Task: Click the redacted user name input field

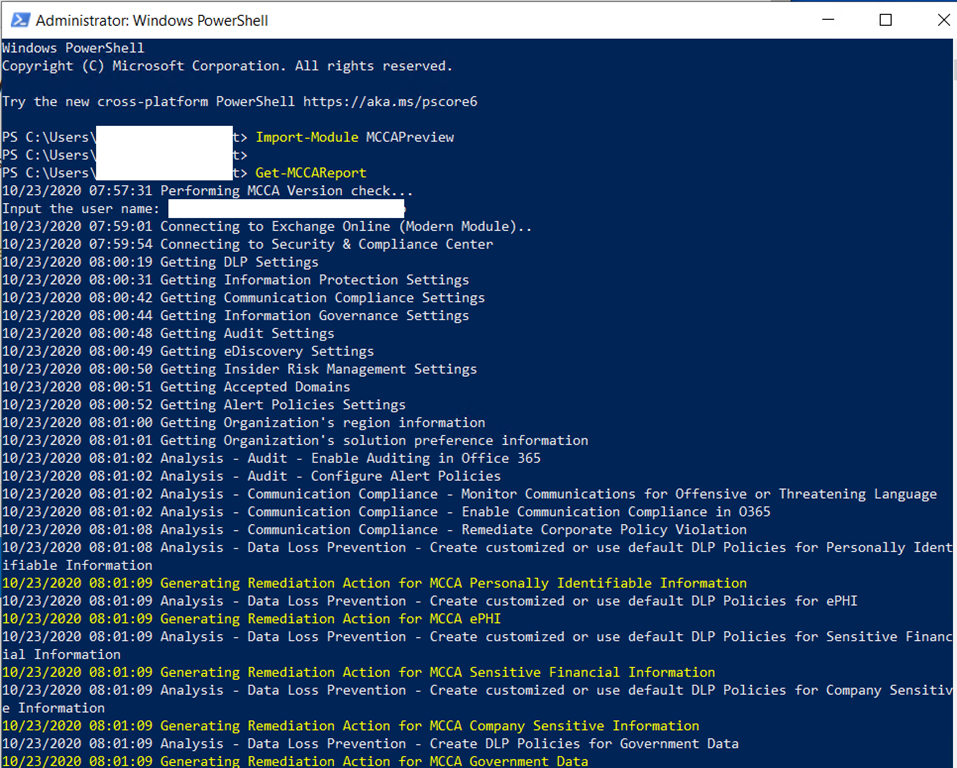Action: (285, 209)
